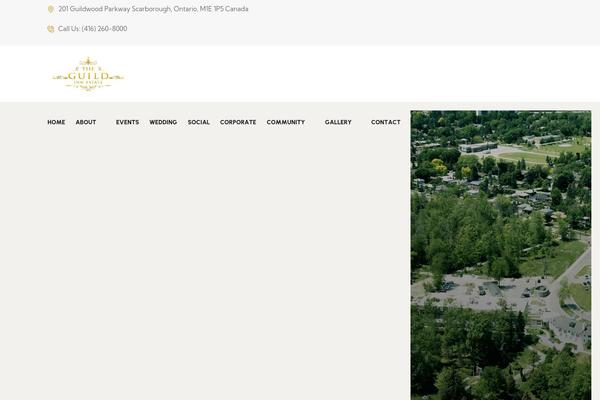
Task: Open the Events menu item
Action: click(x=127, y=122)
